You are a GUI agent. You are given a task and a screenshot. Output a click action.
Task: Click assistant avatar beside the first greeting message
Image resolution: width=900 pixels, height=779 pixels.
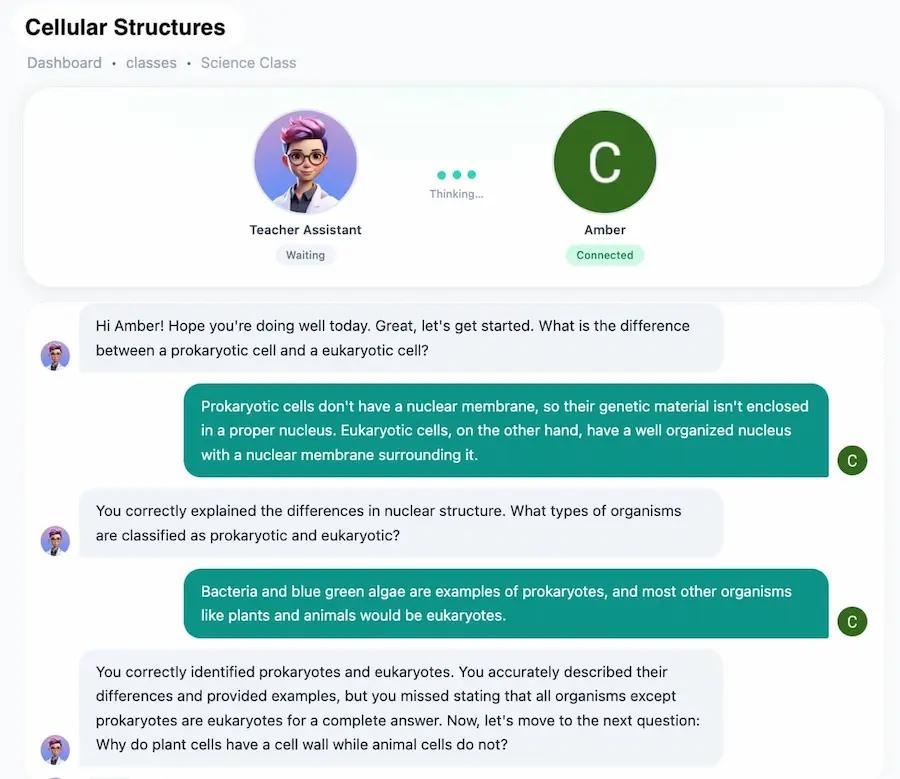[55, 355]
